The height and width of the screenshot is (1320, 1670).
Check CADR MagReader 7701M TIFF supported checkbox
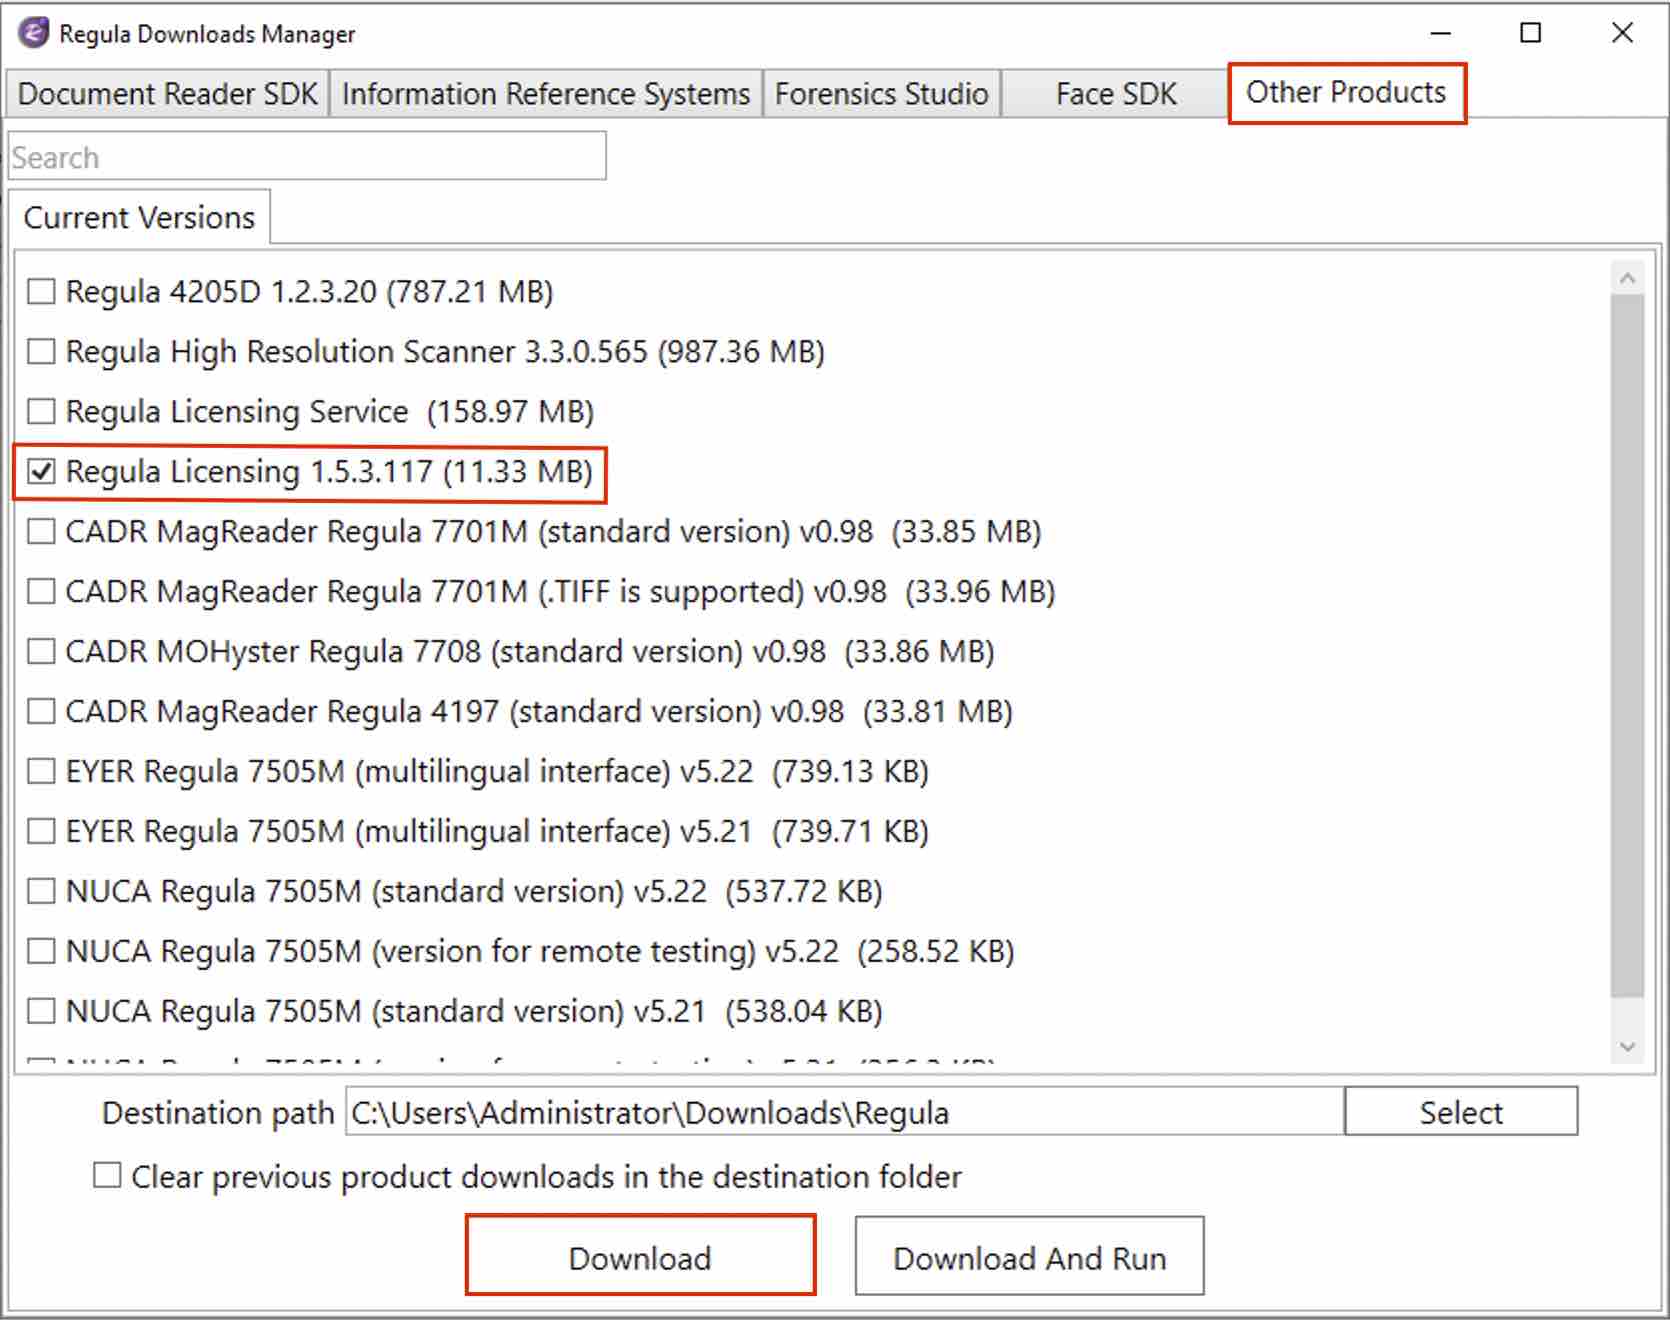coord(41,591)
